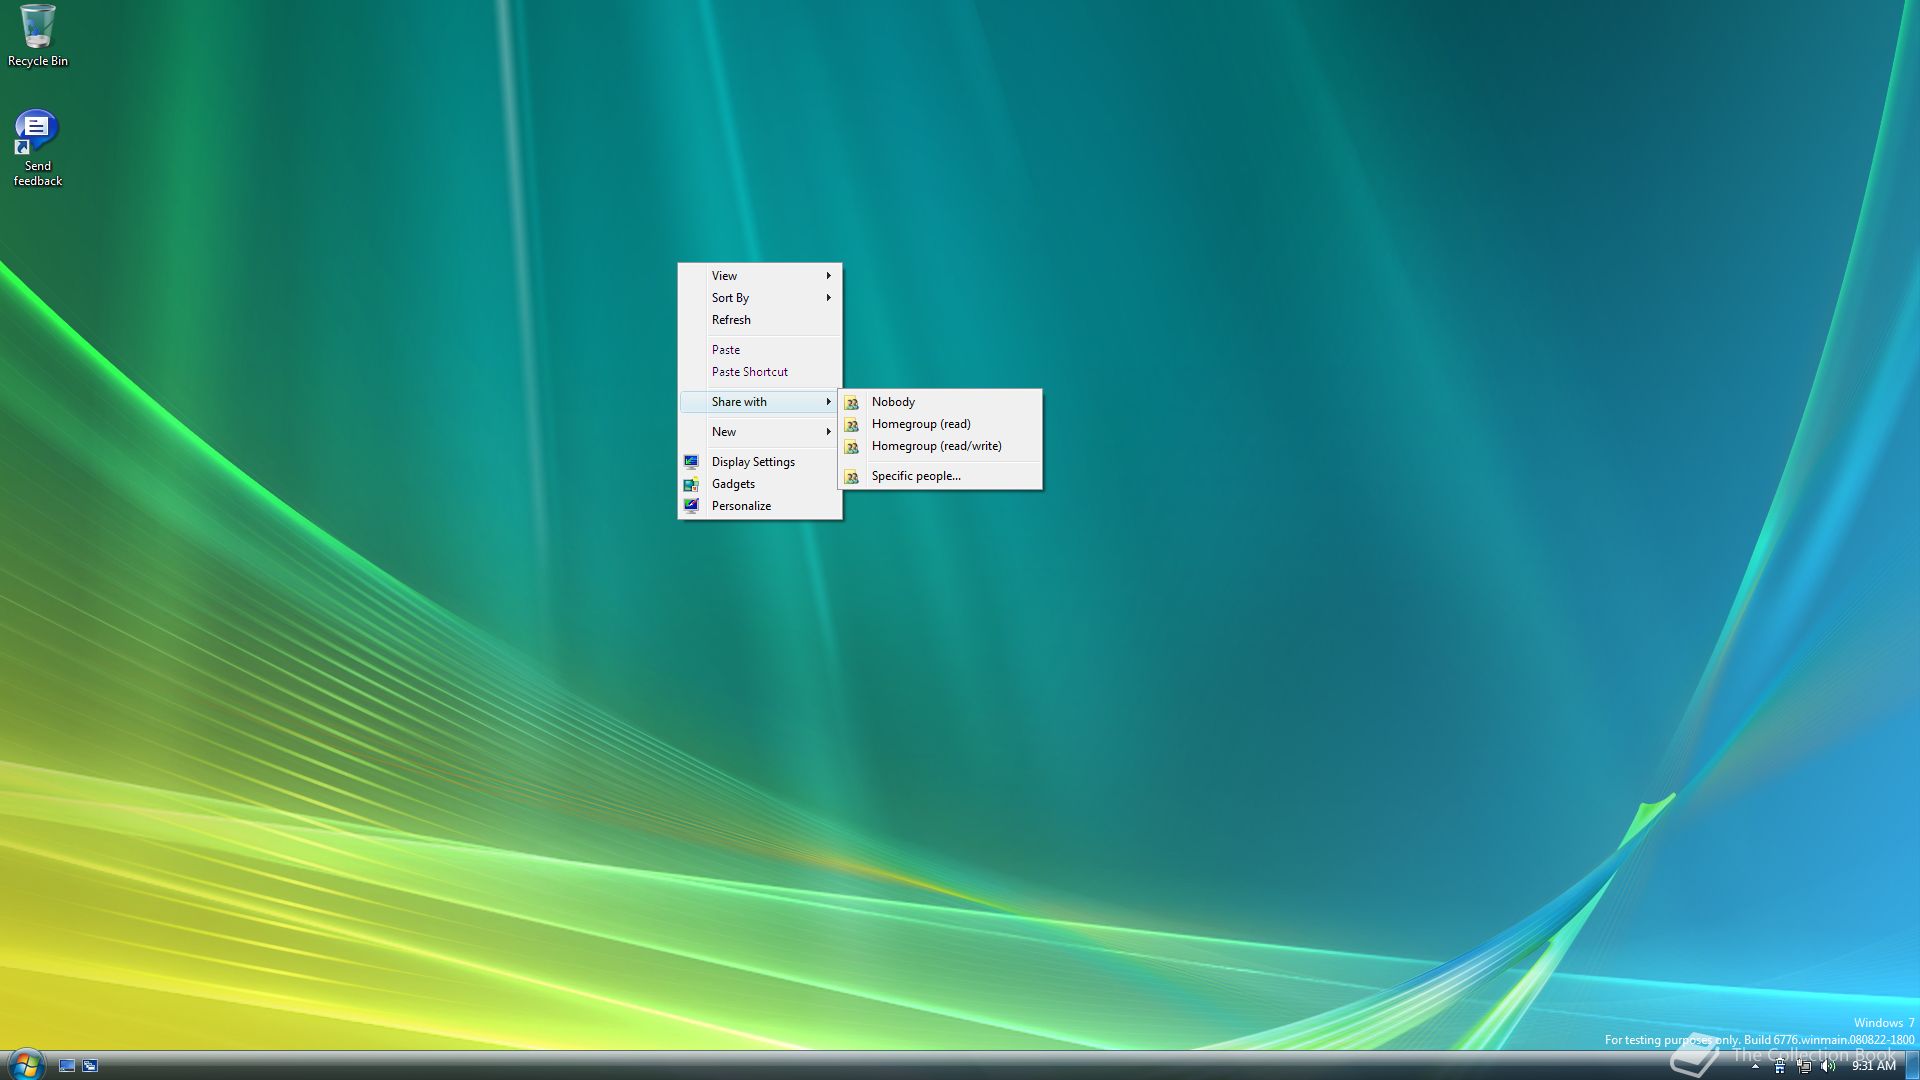Open the New submenu
1920x1080 pixels.
coord(760,432)
